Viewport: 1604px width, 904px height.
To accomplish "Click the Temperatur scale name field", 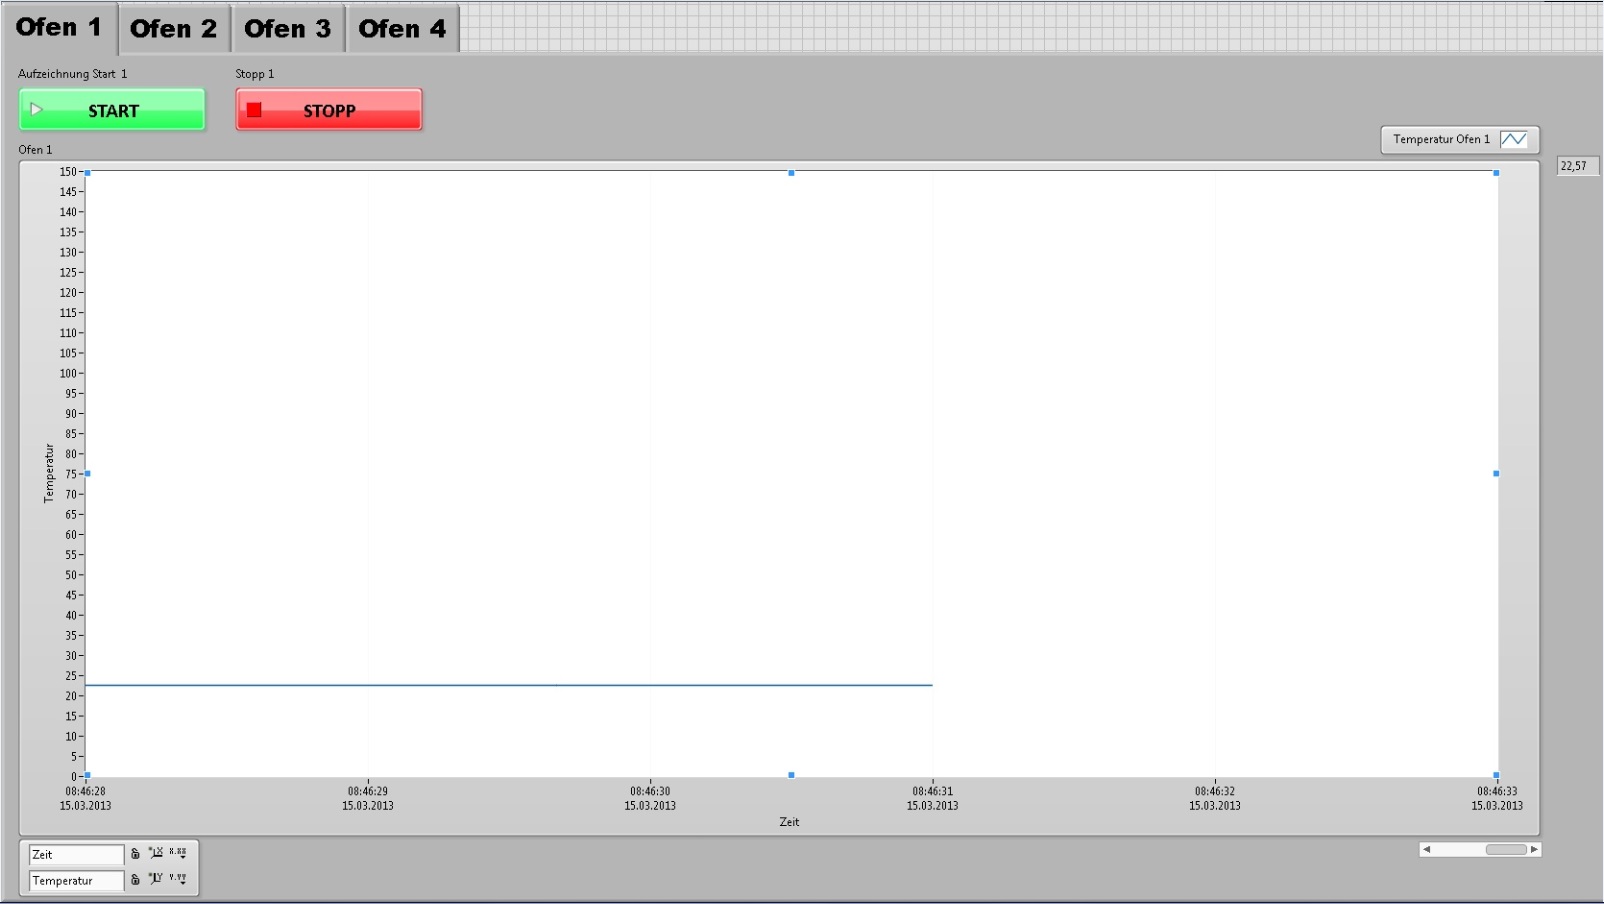I will tap(76, 881).
